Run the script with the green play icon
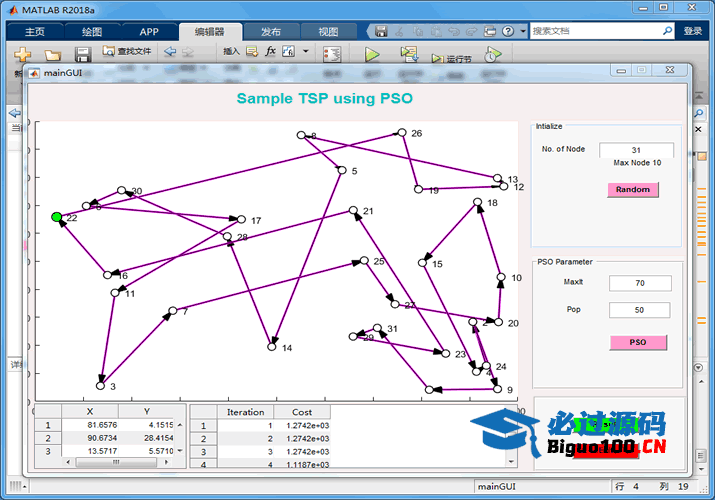The width and height of the screenshot is (715, 500). 372,54
